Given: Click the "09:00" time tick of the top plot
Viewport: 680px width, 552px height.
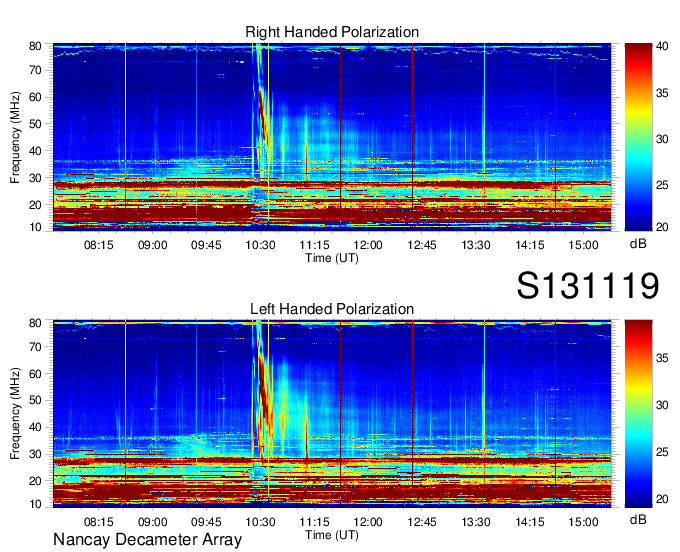Looking at the screenshot, I should (153, 245).
